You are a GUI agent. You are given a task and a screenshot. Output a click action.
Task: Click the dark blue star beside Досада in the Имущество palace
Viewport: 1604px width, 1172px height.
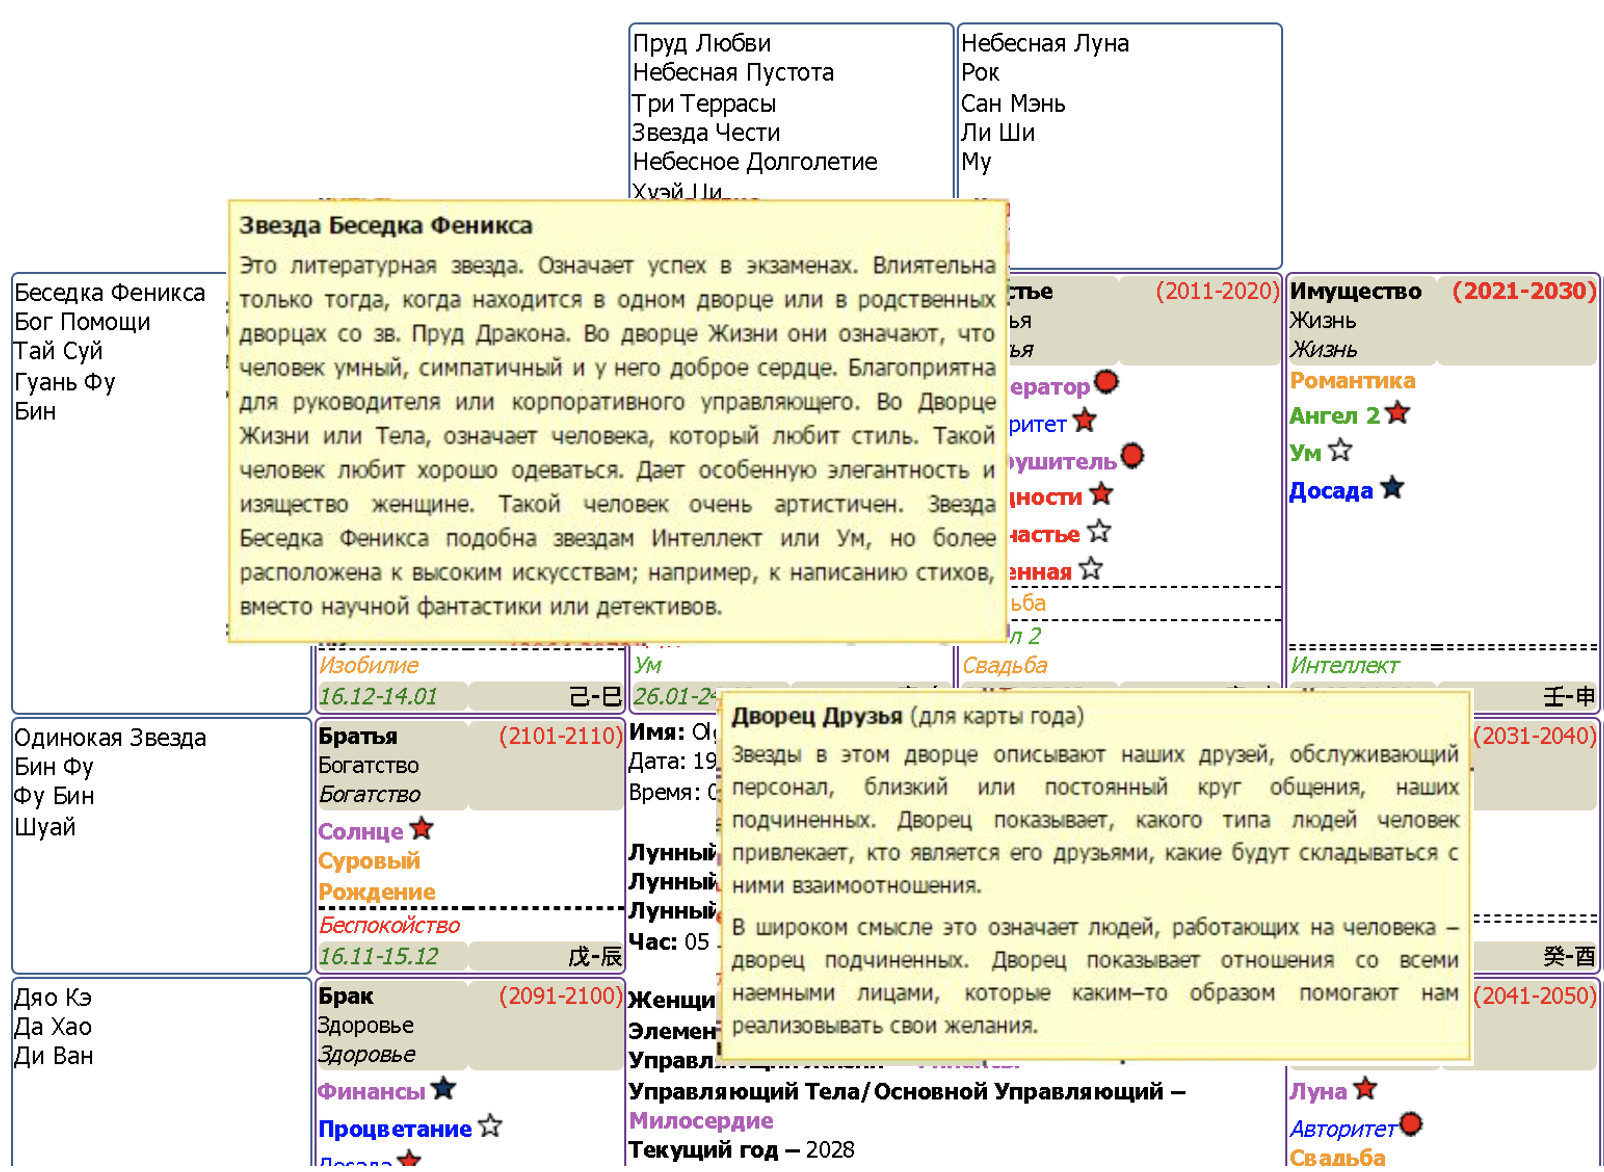point(1392,489)
